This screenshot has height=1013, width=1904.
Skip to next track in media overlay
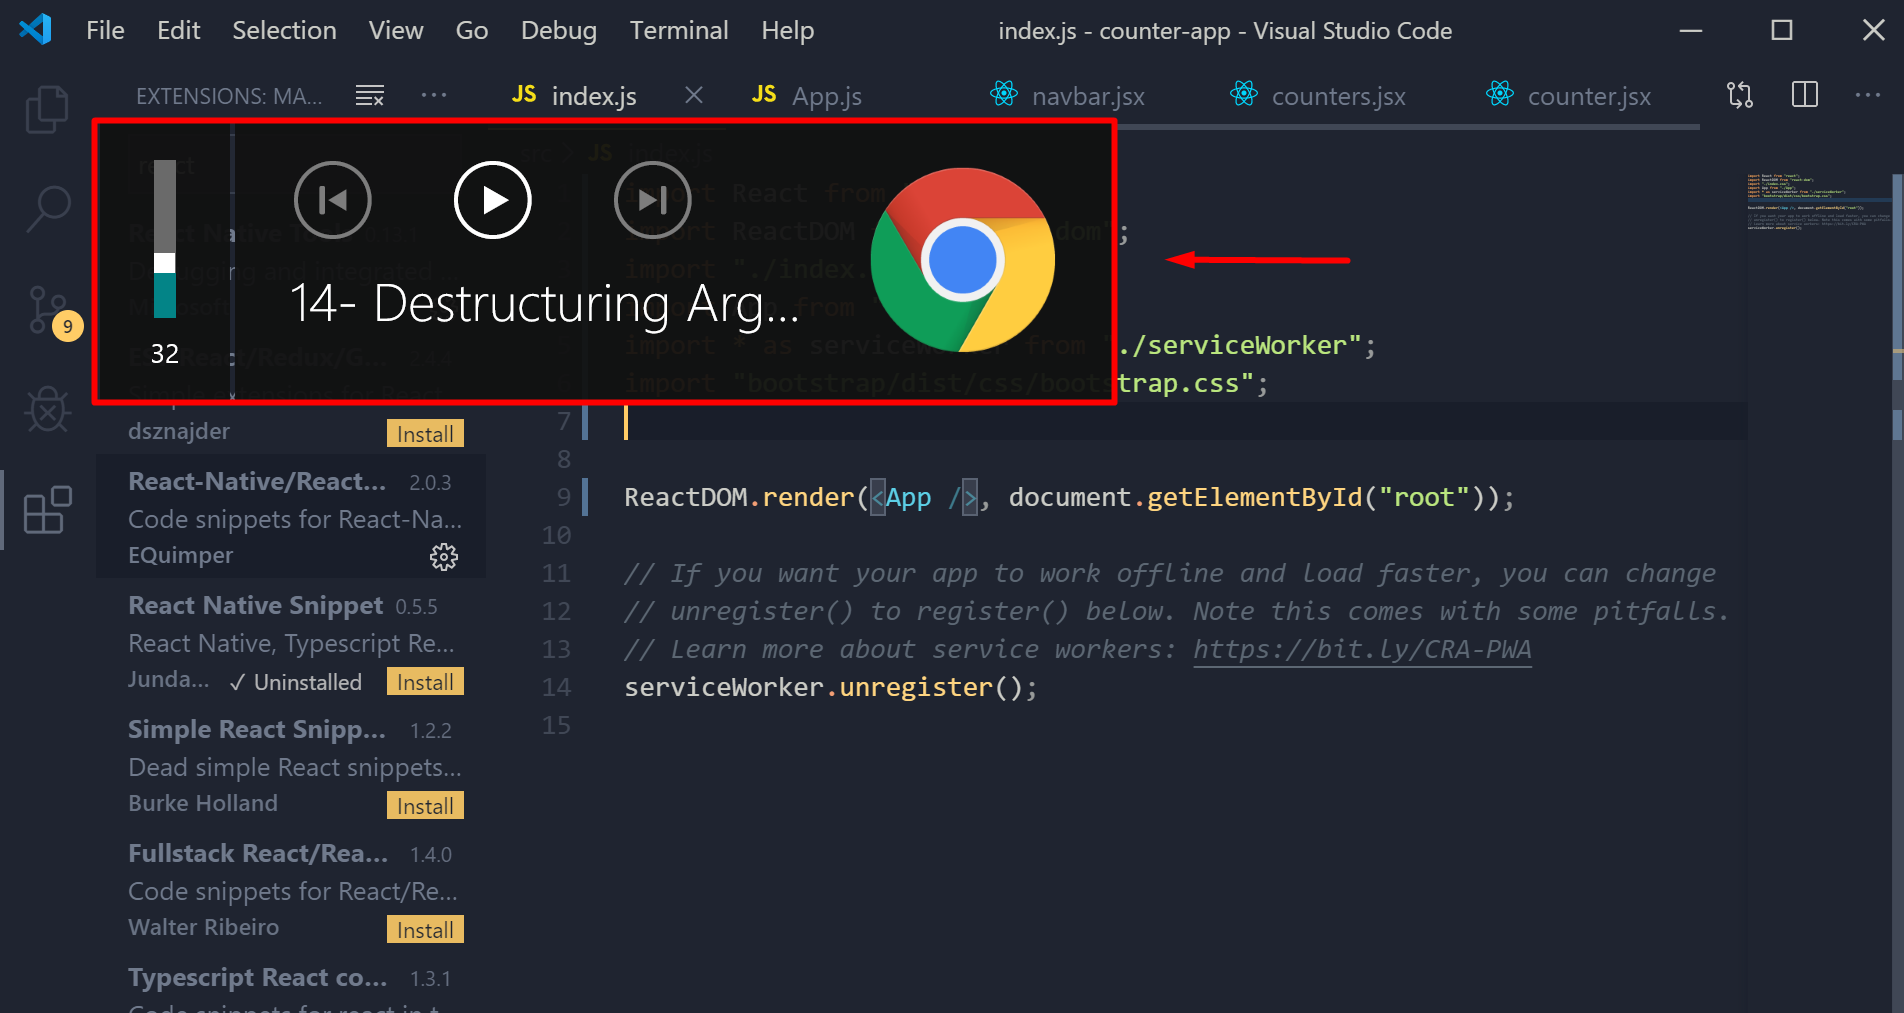click(x=653, y=200)
